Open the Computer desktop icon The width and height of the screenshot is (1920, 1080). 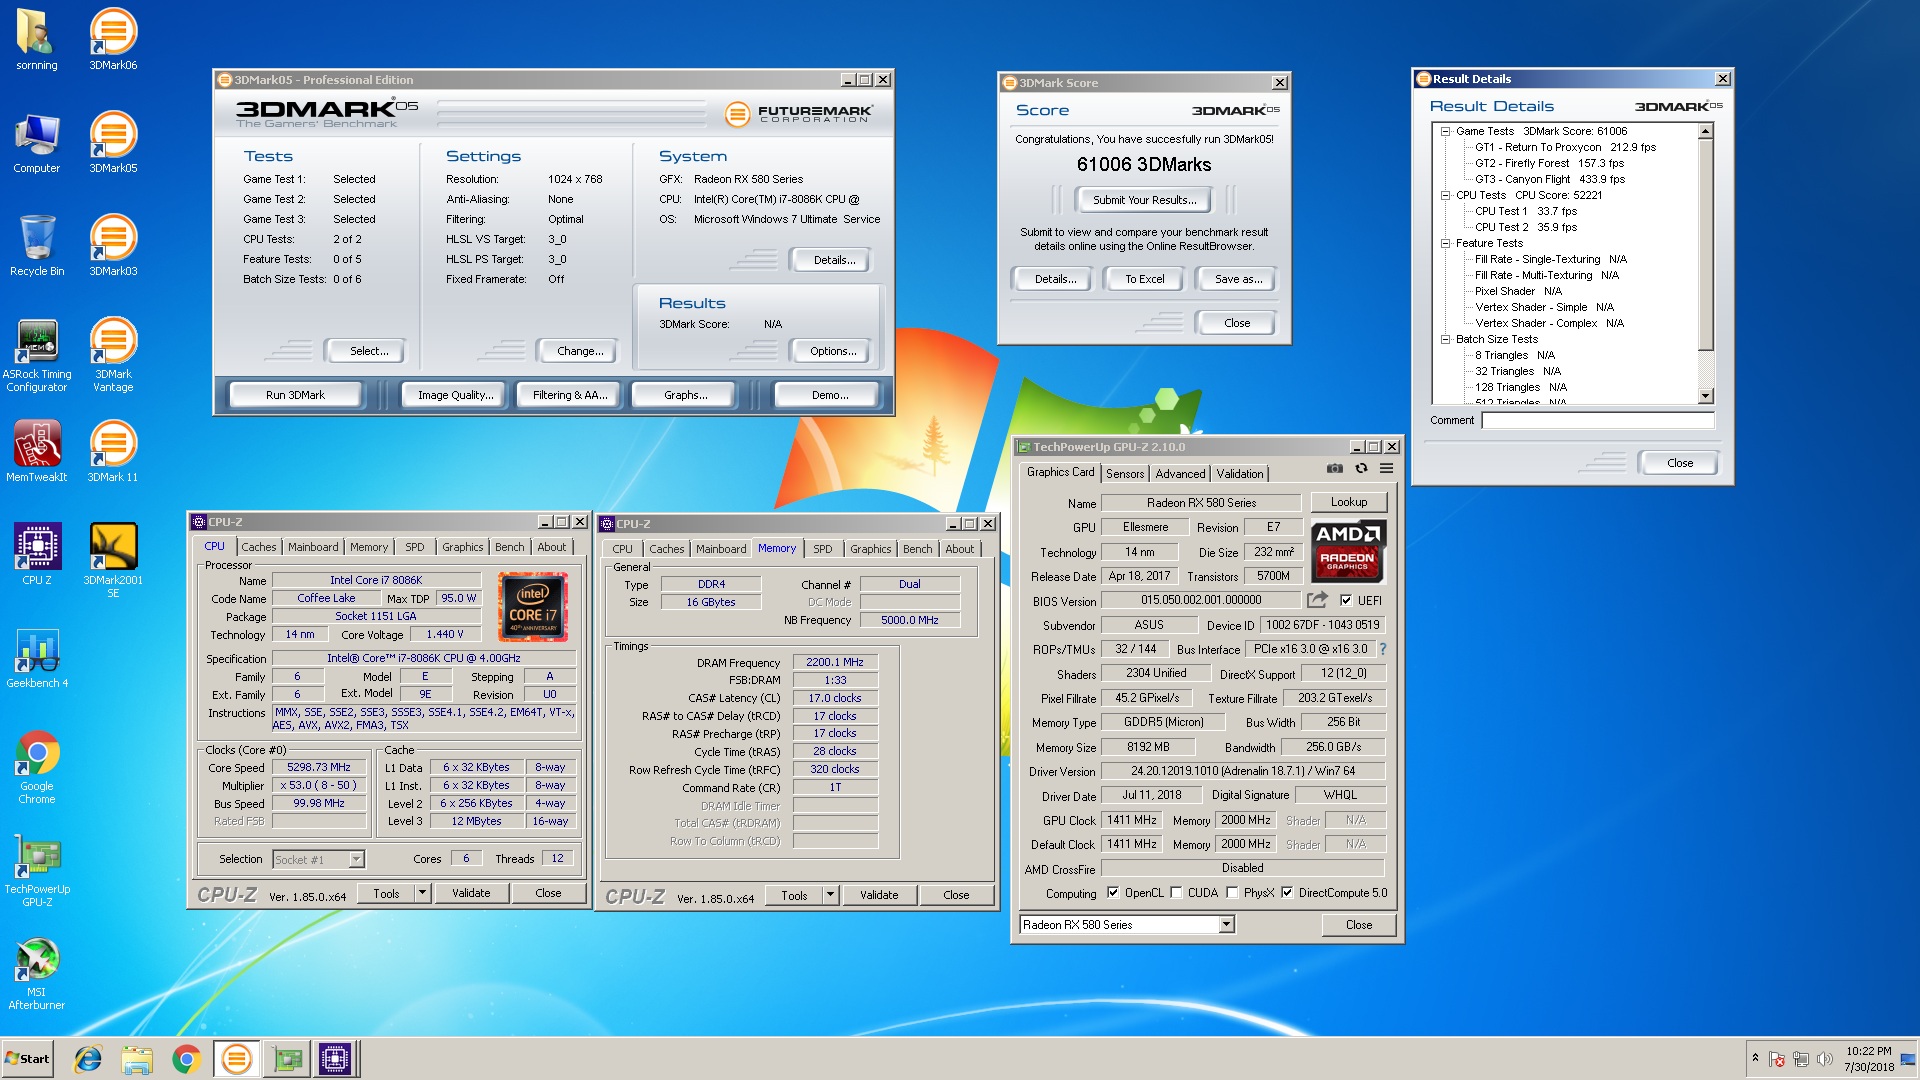tap(37, 143)
